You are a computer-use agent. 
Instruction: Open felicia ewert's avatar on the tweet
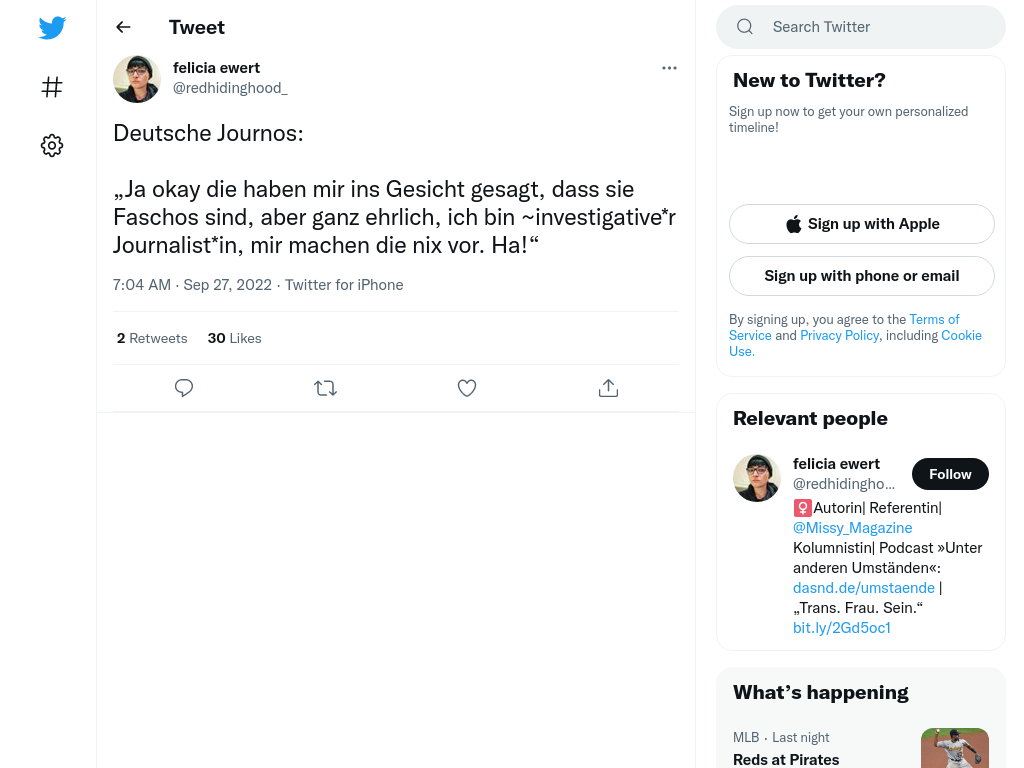[136, 79]
